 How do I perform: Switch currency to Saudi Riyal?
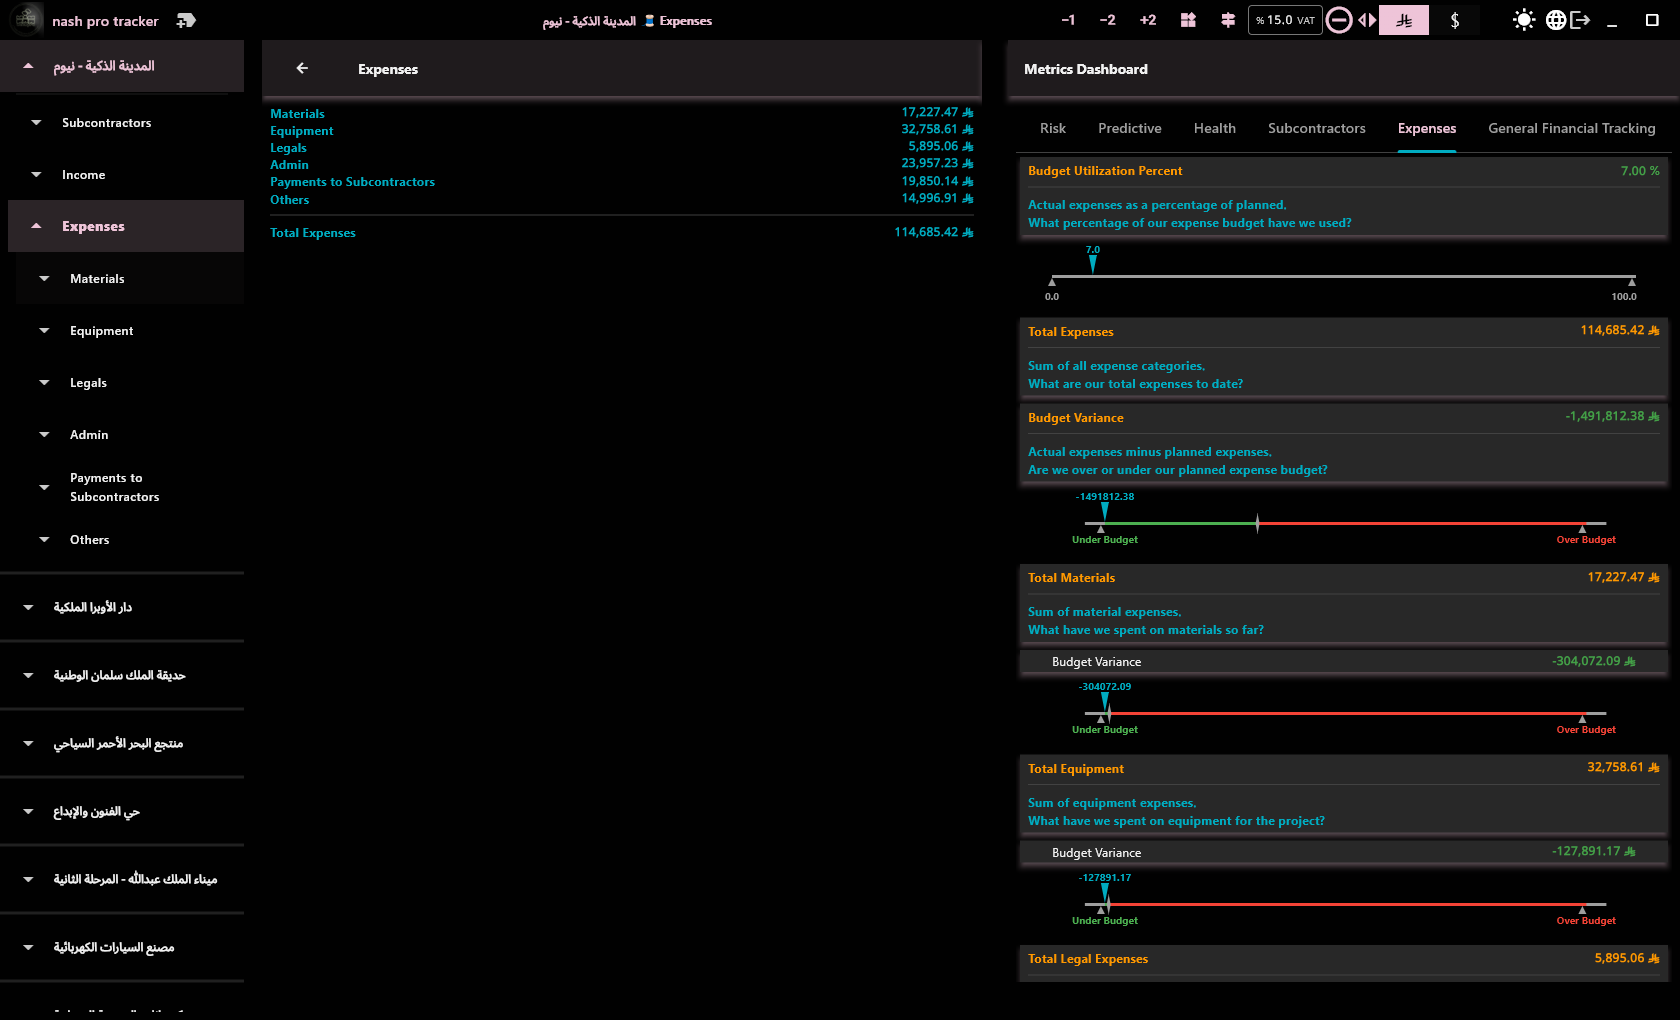click(1404, 20)
